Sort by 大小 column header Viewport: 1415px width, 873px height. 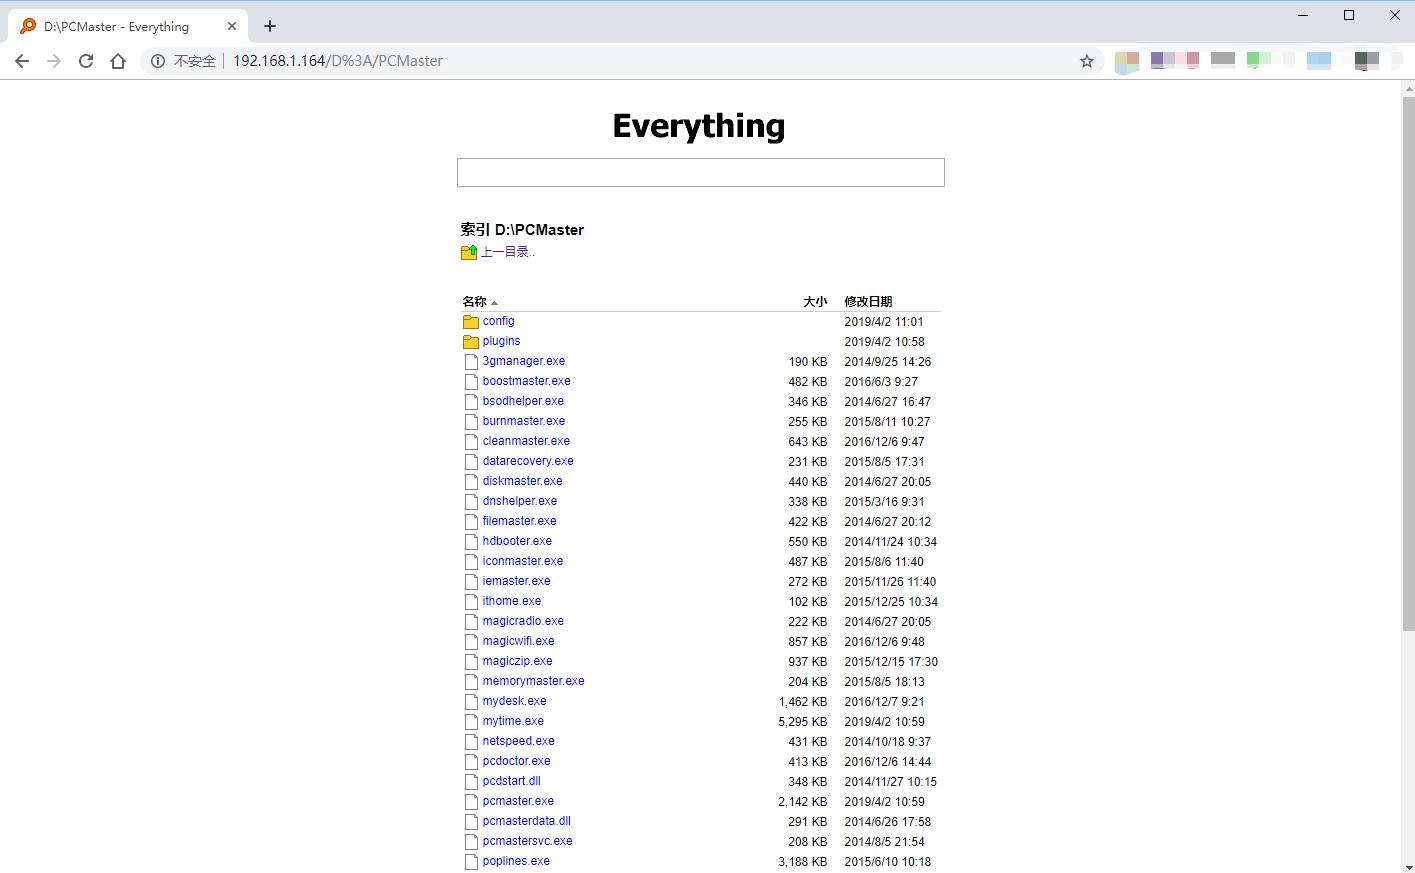click(815, 301)
